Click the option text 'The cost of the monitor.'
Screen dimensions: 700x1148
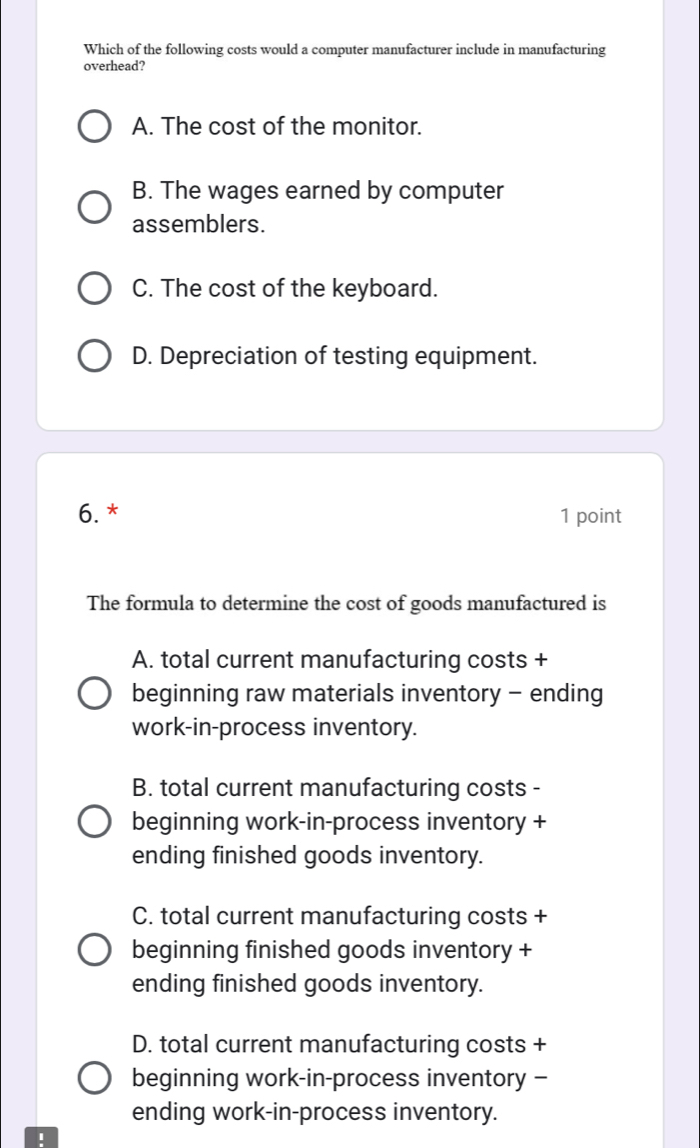[x=277, y=128]
